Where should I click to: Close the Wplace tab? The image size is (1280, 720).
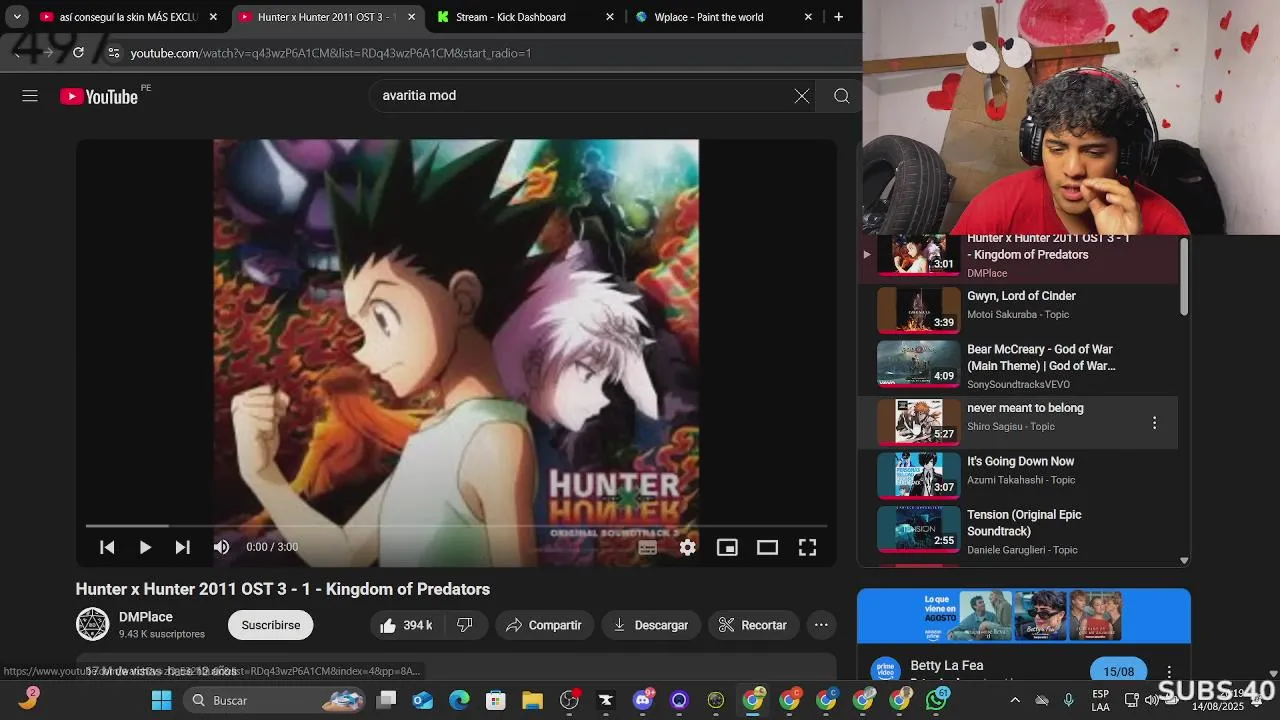point(808,17)
